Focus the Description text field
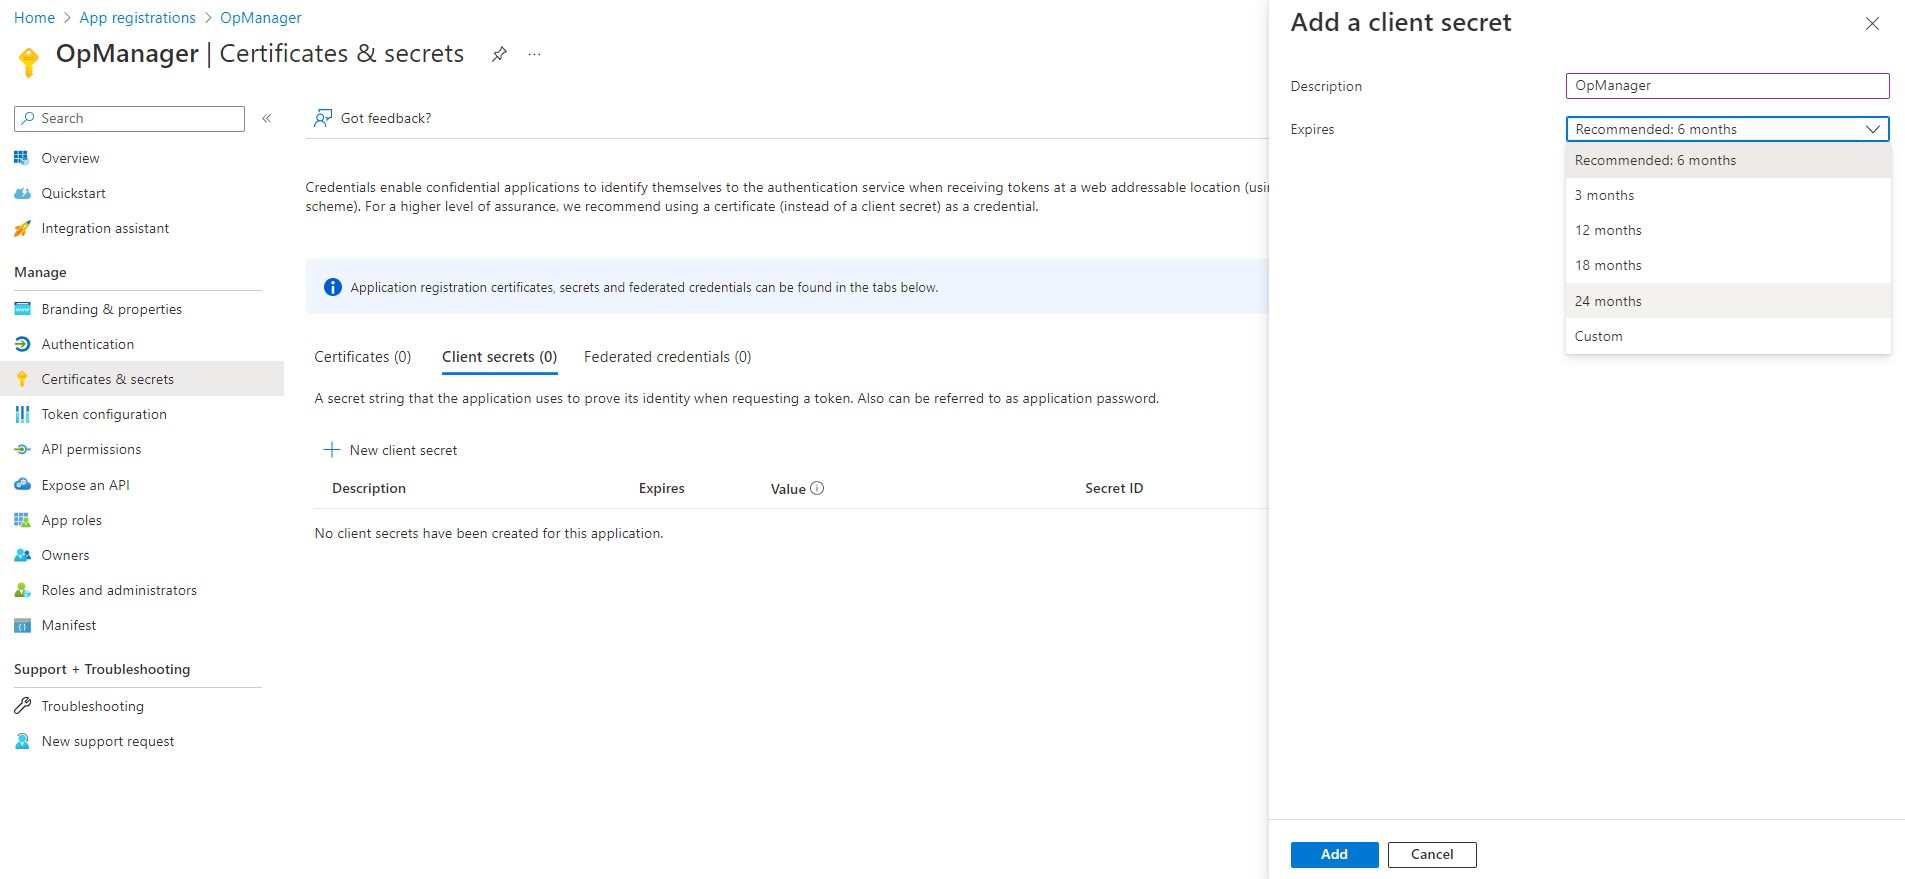Viewport: 1905px width, 879px height. (x=1727, y=86)
